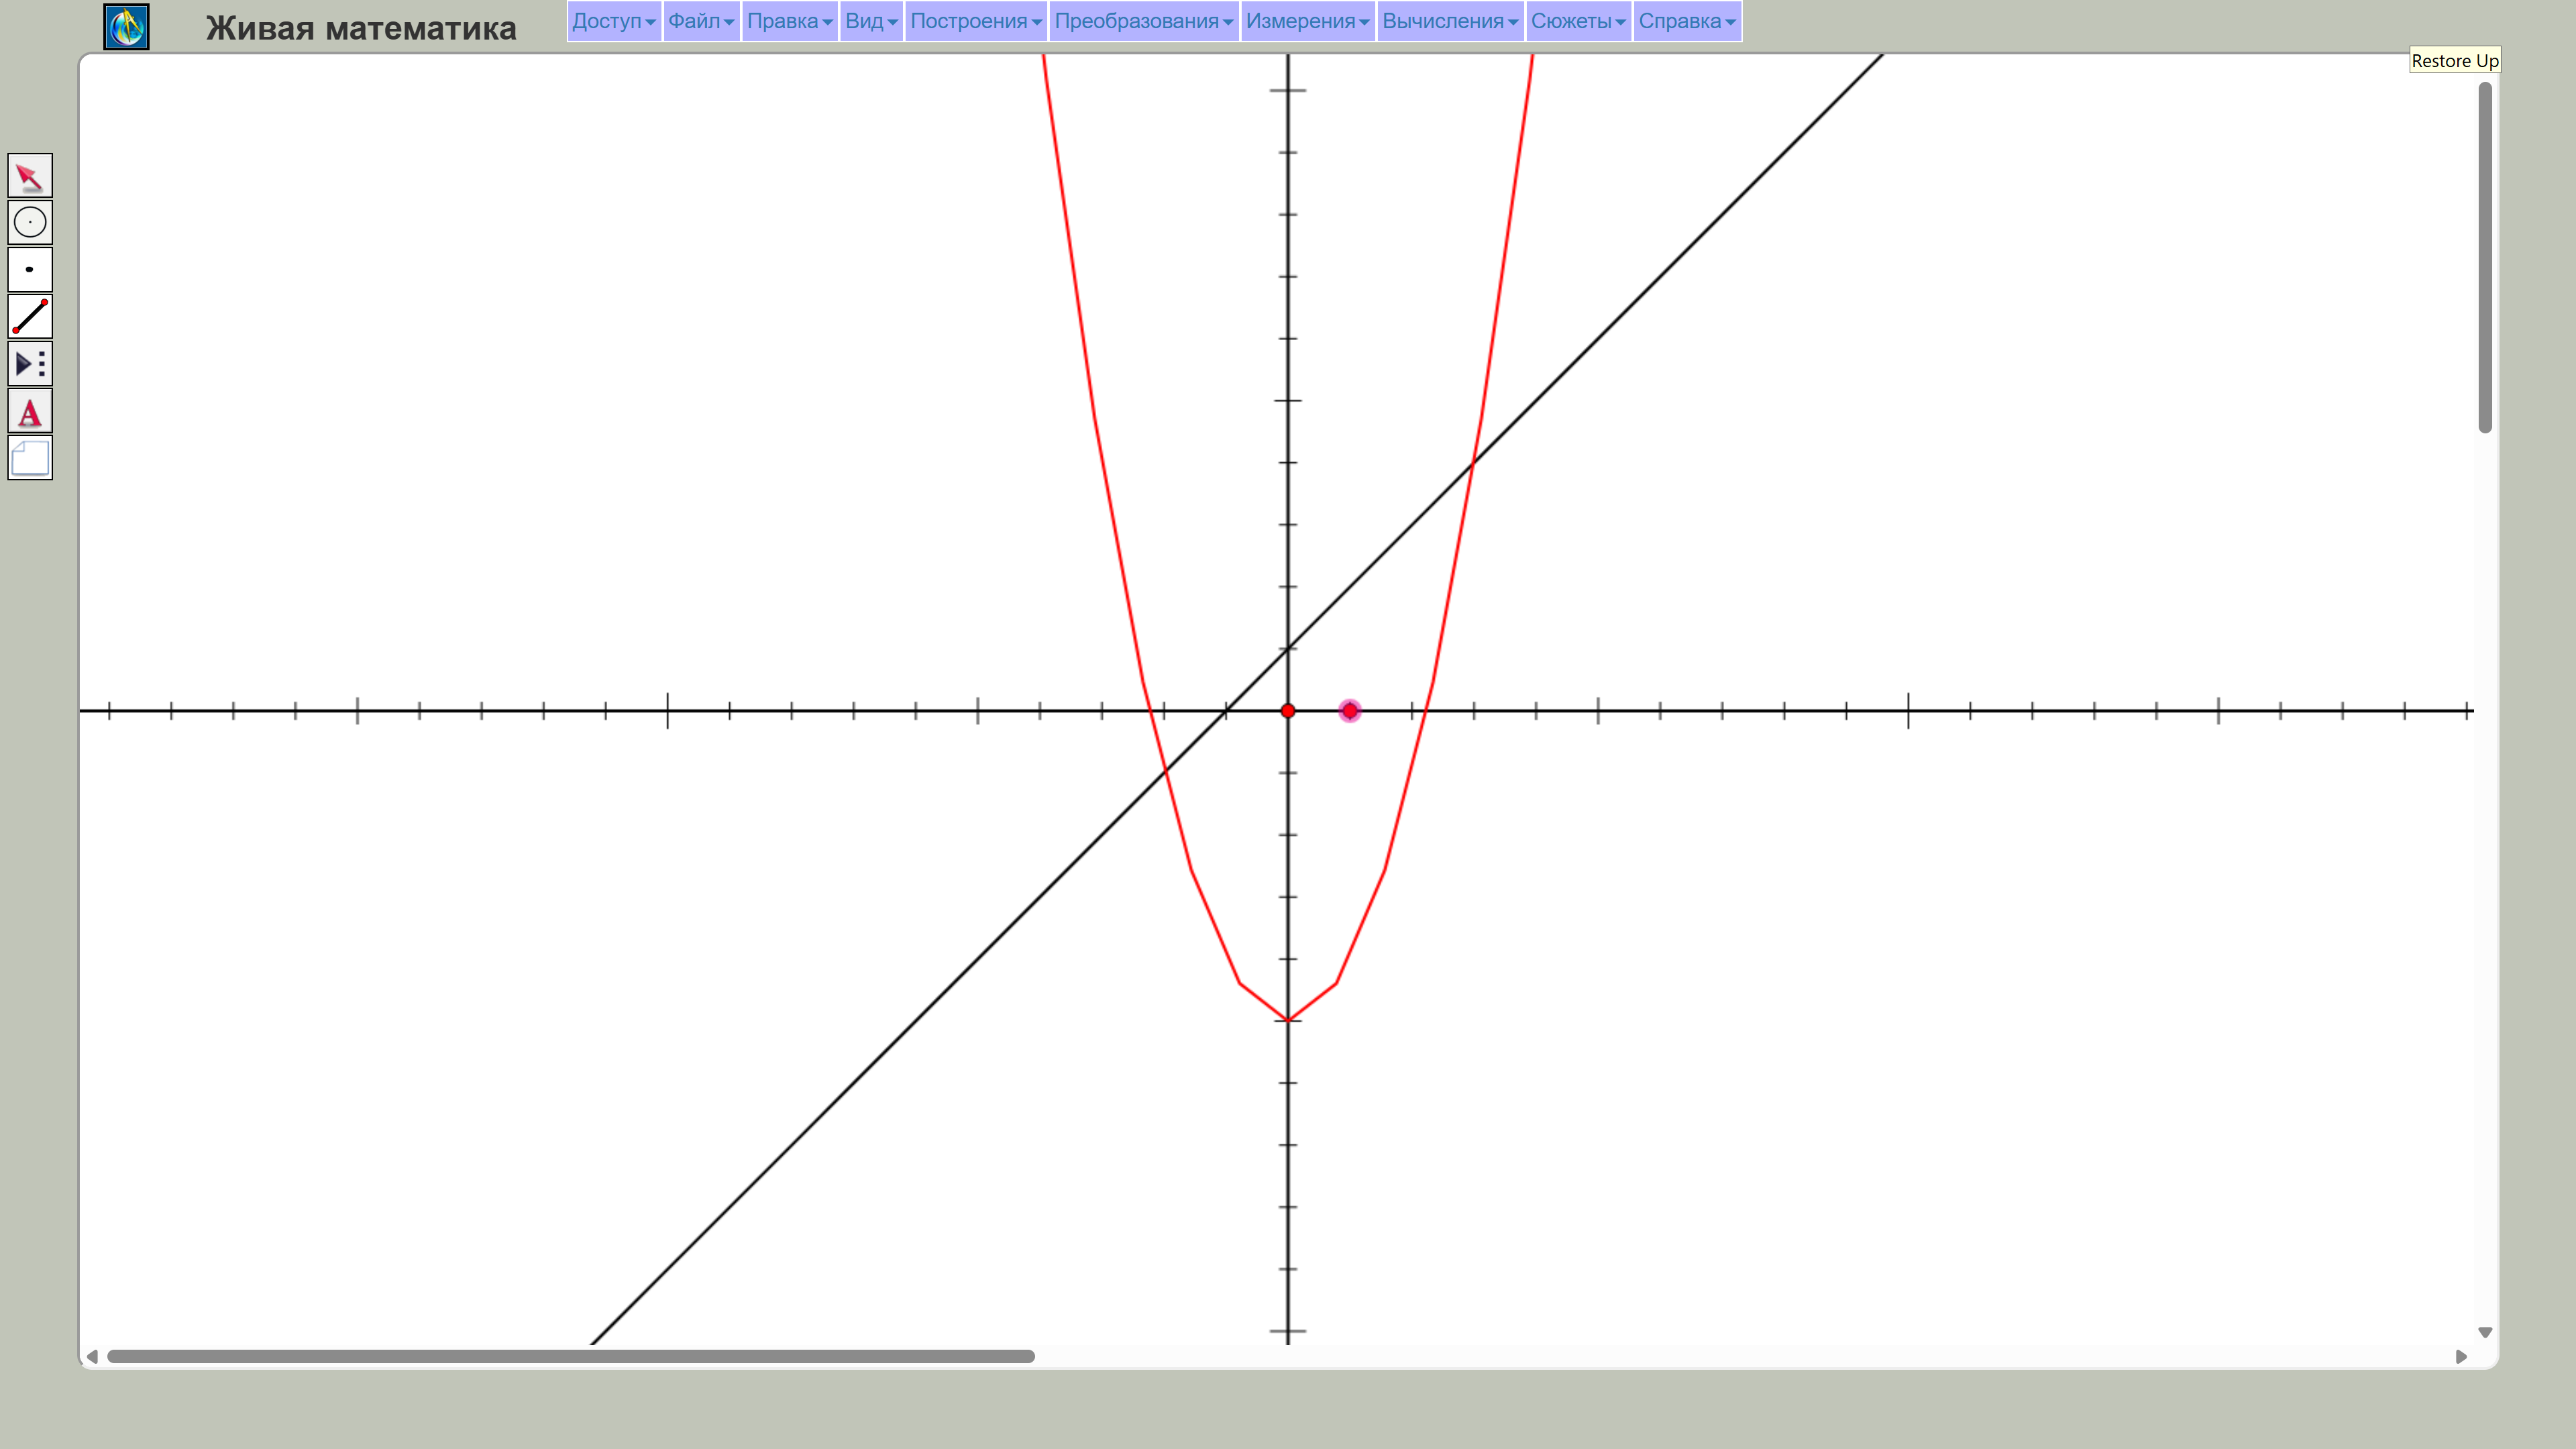Screen dimensions: 2576x1449
Task: Select the Arrow selection tool
Action: pos(29,176)
